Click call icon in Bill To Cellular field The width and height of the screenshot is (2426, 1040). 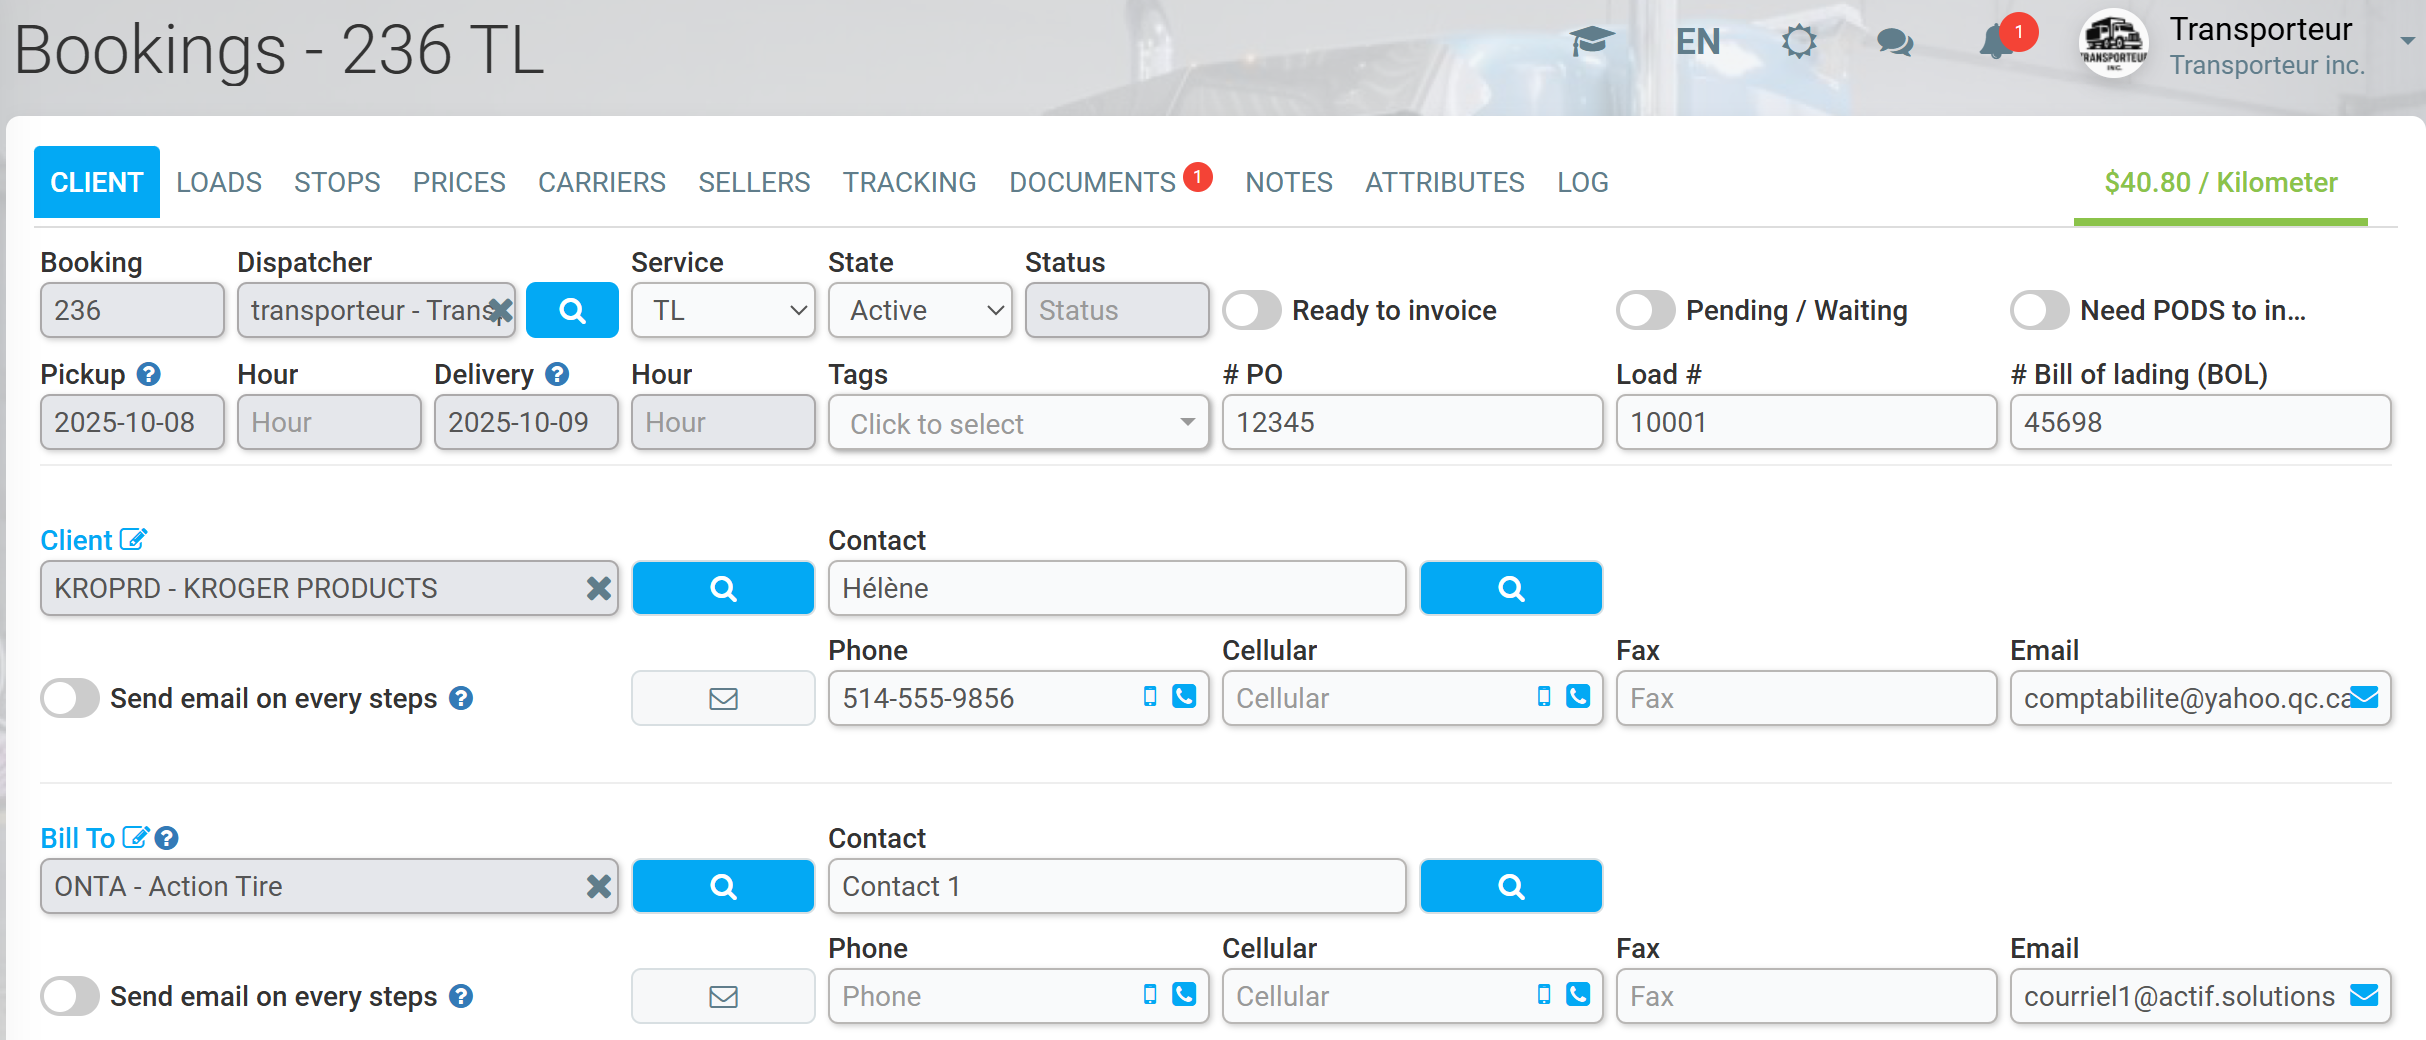coord(1578,995)
